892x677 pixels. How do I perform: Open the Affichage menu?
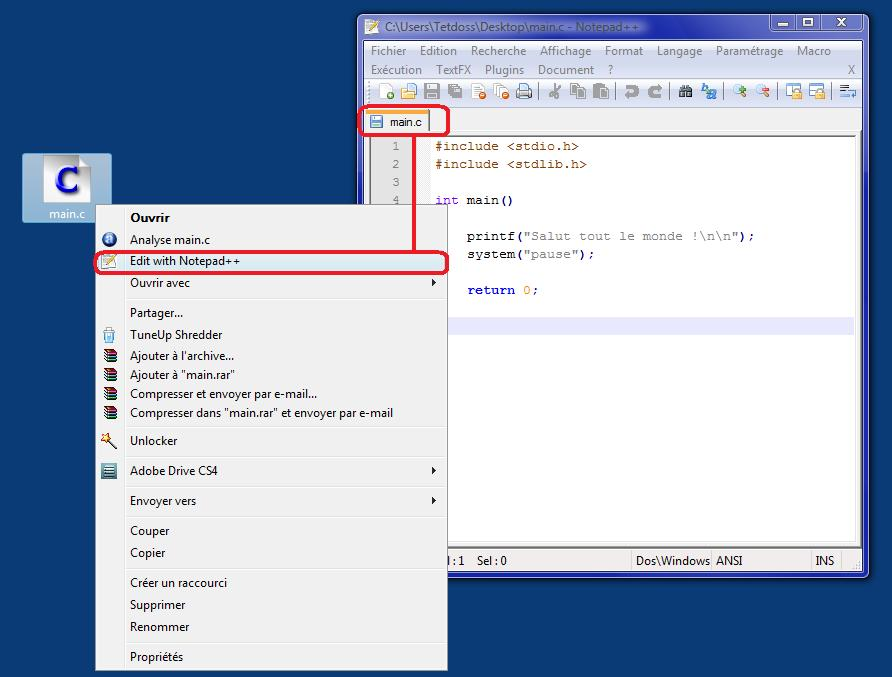(565, 51)
